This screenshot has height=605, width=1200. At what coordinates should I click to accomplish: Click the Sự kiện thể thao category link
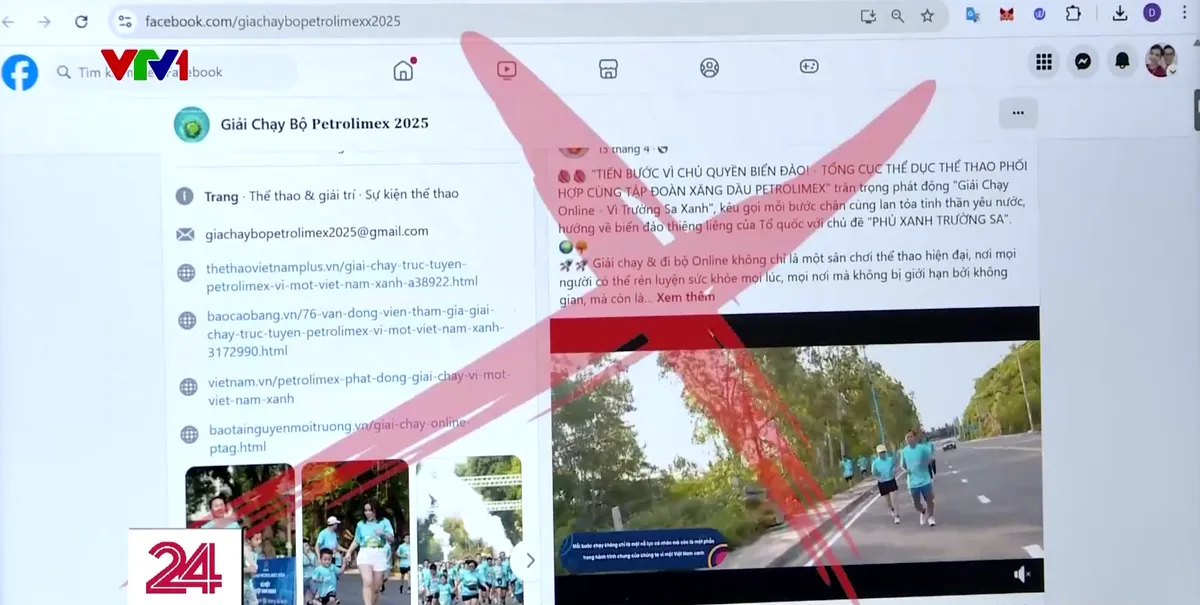(x=411, y=194)
